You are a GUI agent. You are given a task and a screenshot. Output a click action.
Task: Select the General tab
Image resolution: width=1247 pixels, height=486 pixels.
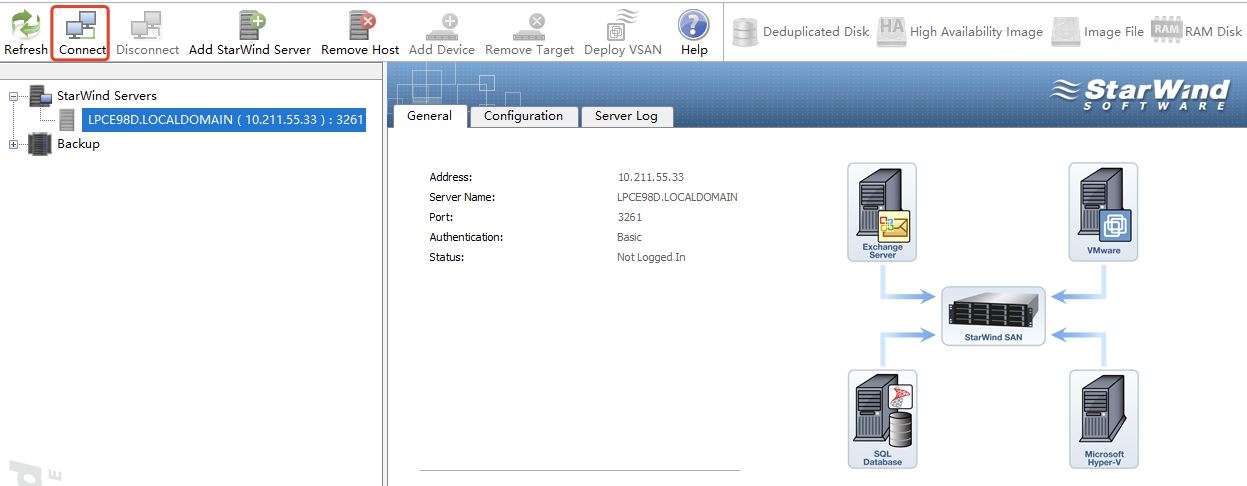[430, 116]
